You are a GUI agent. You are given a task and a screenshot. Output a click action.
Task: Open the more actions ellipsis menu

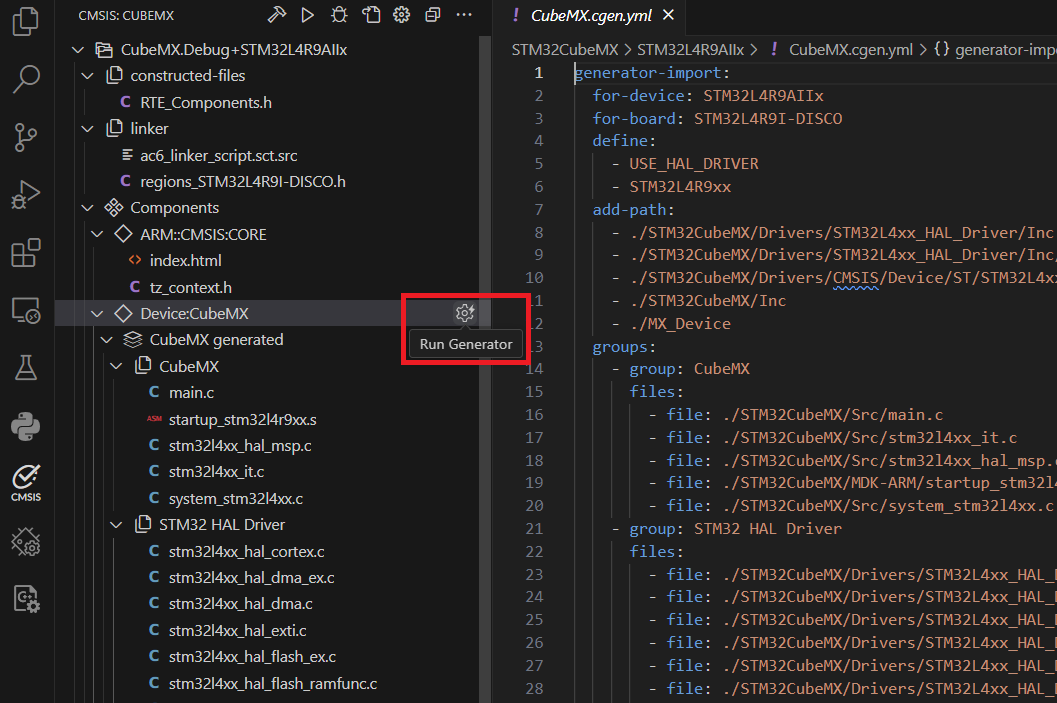(464, 15)
